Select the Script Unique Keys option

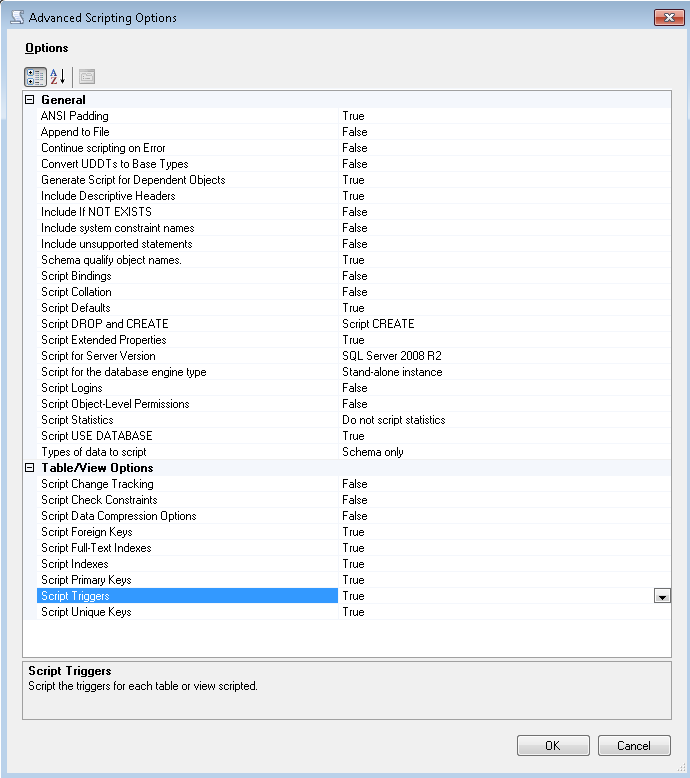click(86, 612)
